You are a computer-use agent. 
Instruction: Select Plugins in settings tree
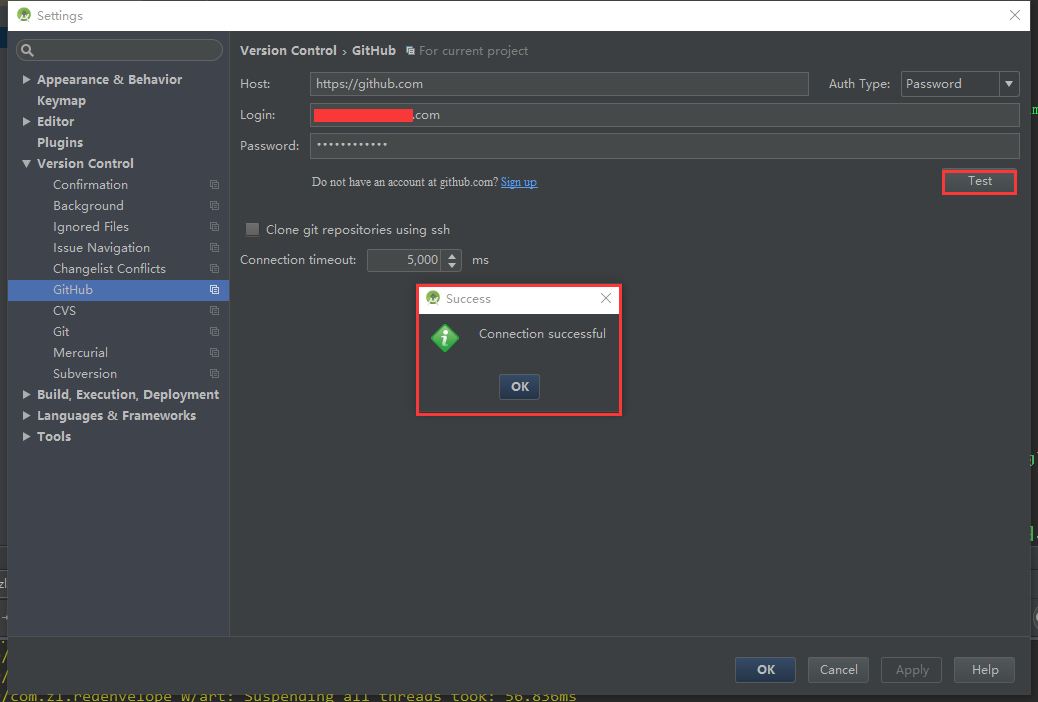pos(60,142)
